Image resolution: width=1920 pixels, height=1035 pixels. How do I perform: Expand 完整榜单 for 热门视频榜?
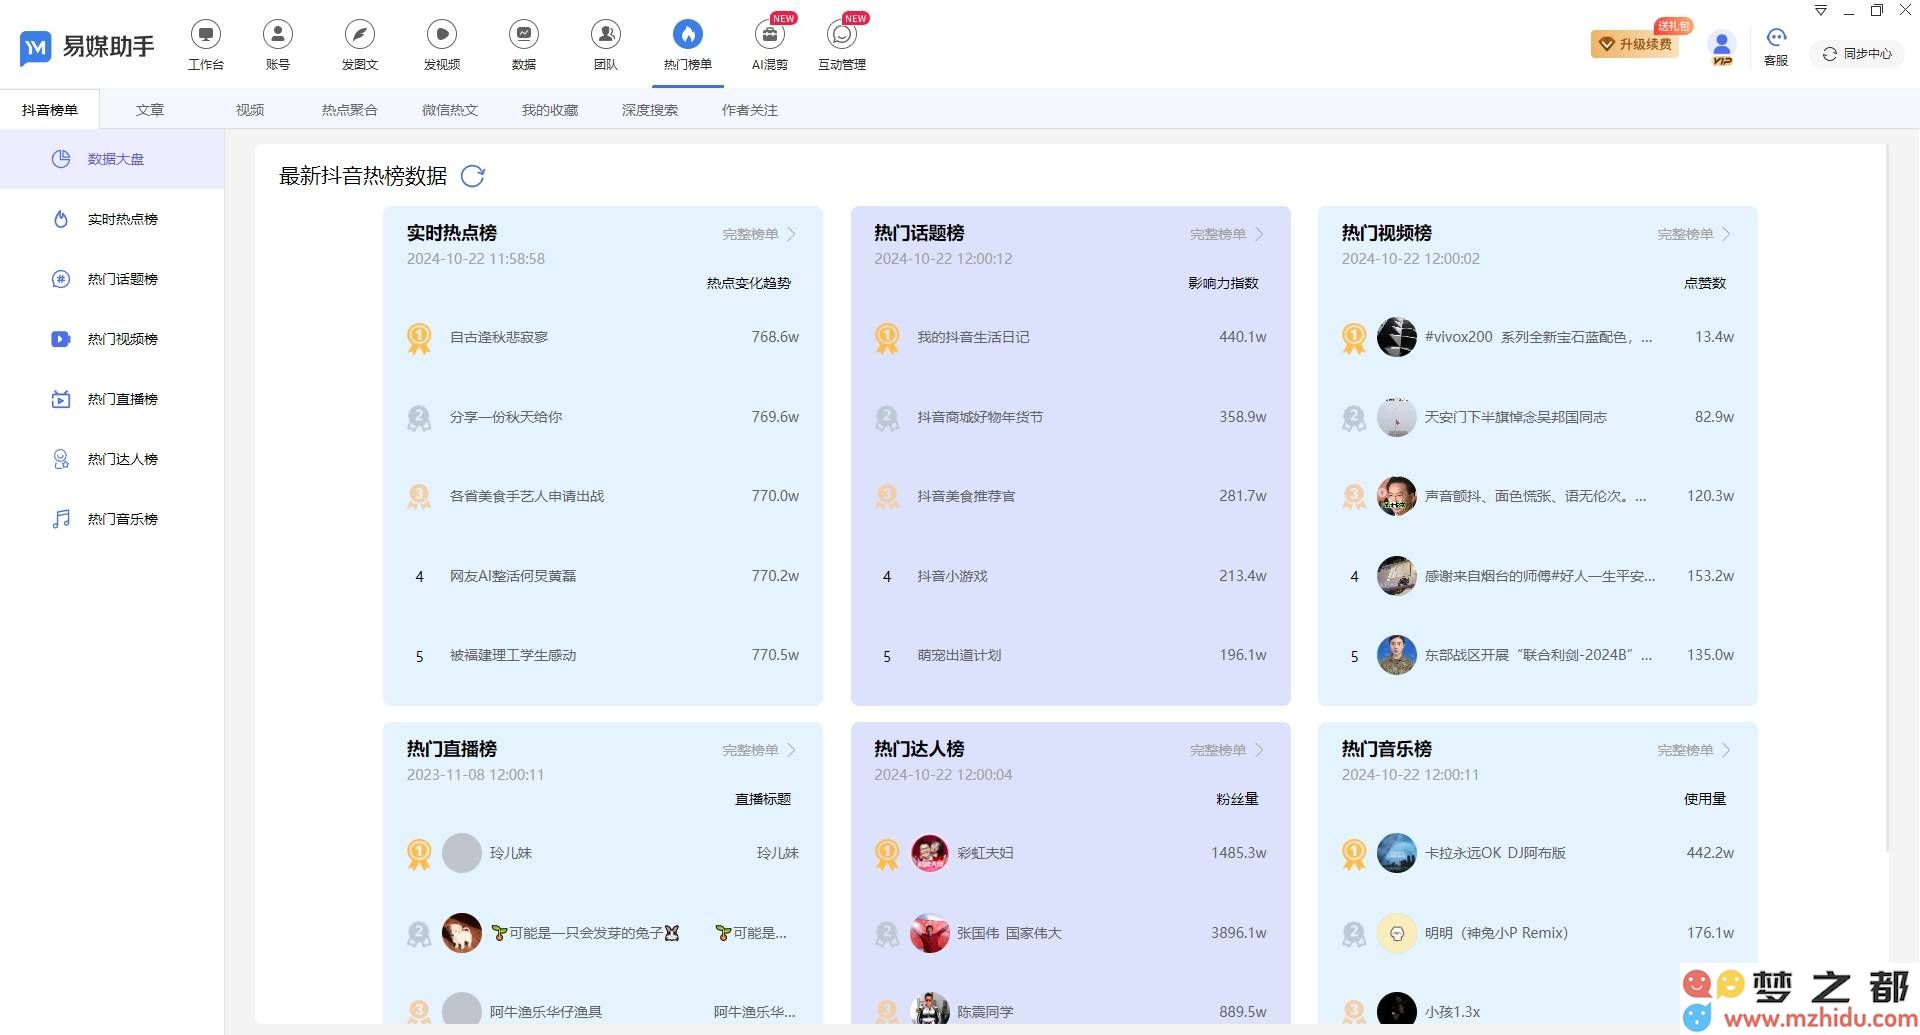coord(1694,234)
